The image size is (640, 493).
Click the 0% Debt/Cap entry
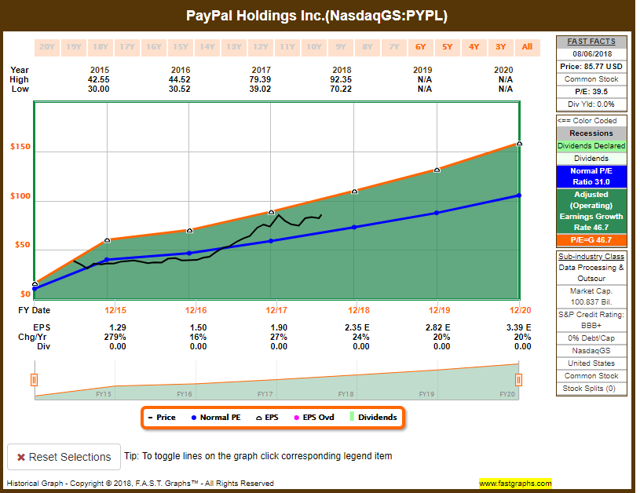coord(591,338)
